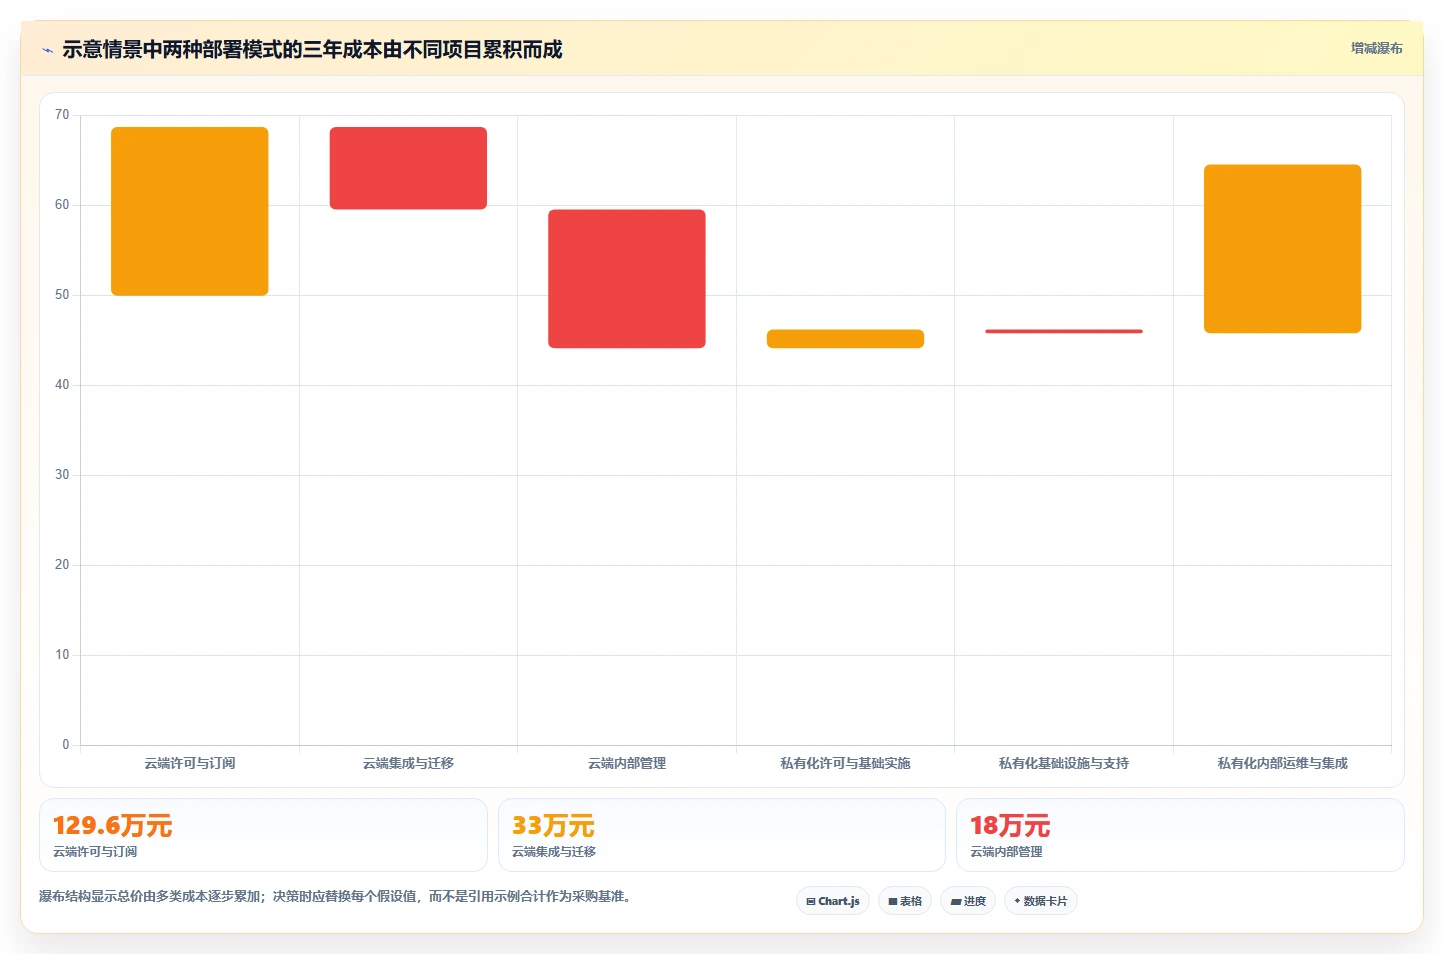1444x954 pixels.
Task: Click the y-axis value 20
Action: (62, 565)
